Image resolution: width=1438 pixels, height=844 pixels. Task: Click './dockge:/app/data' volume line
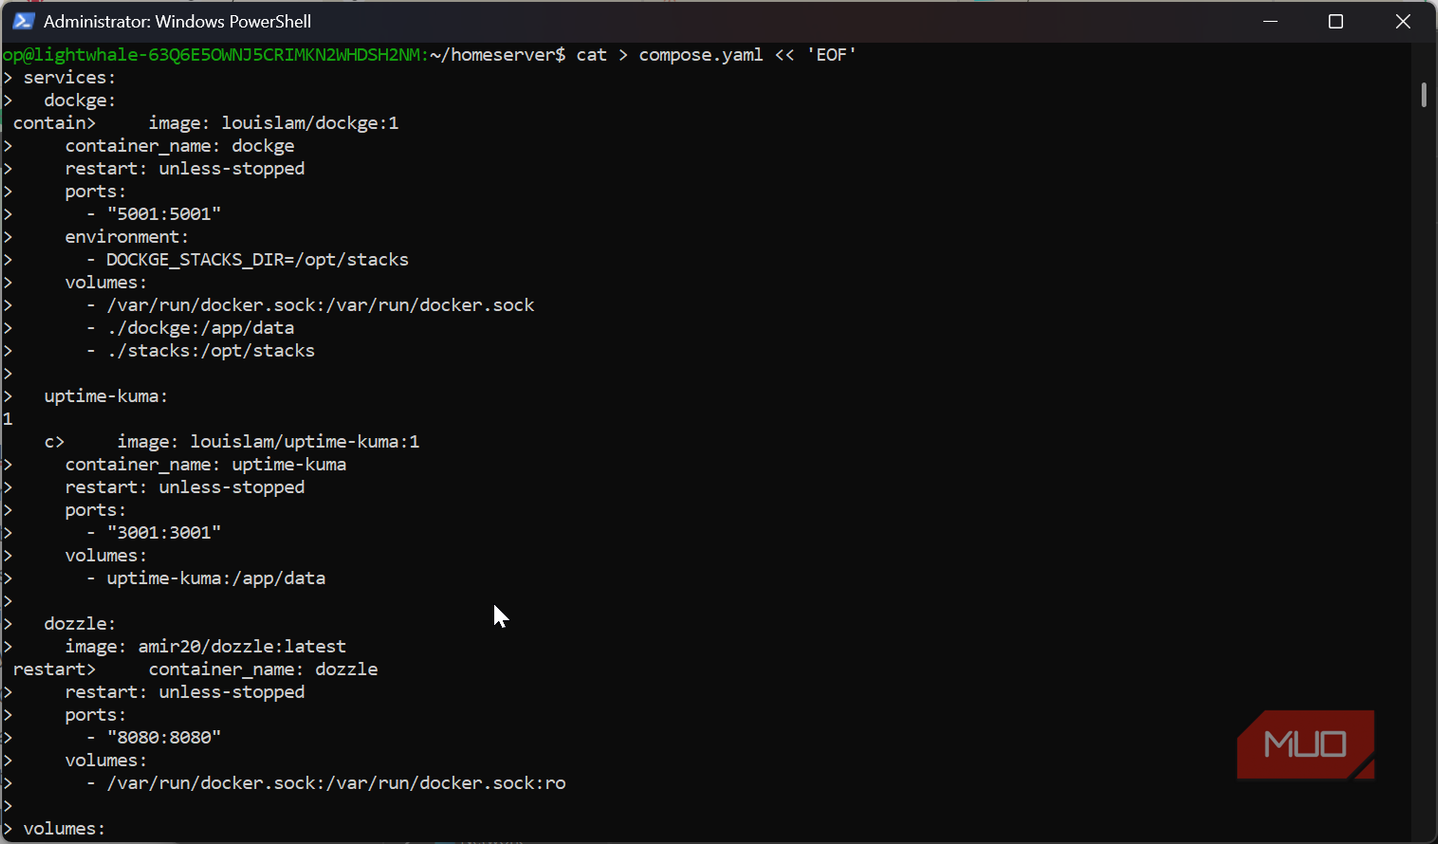click(x=200, y=328)
